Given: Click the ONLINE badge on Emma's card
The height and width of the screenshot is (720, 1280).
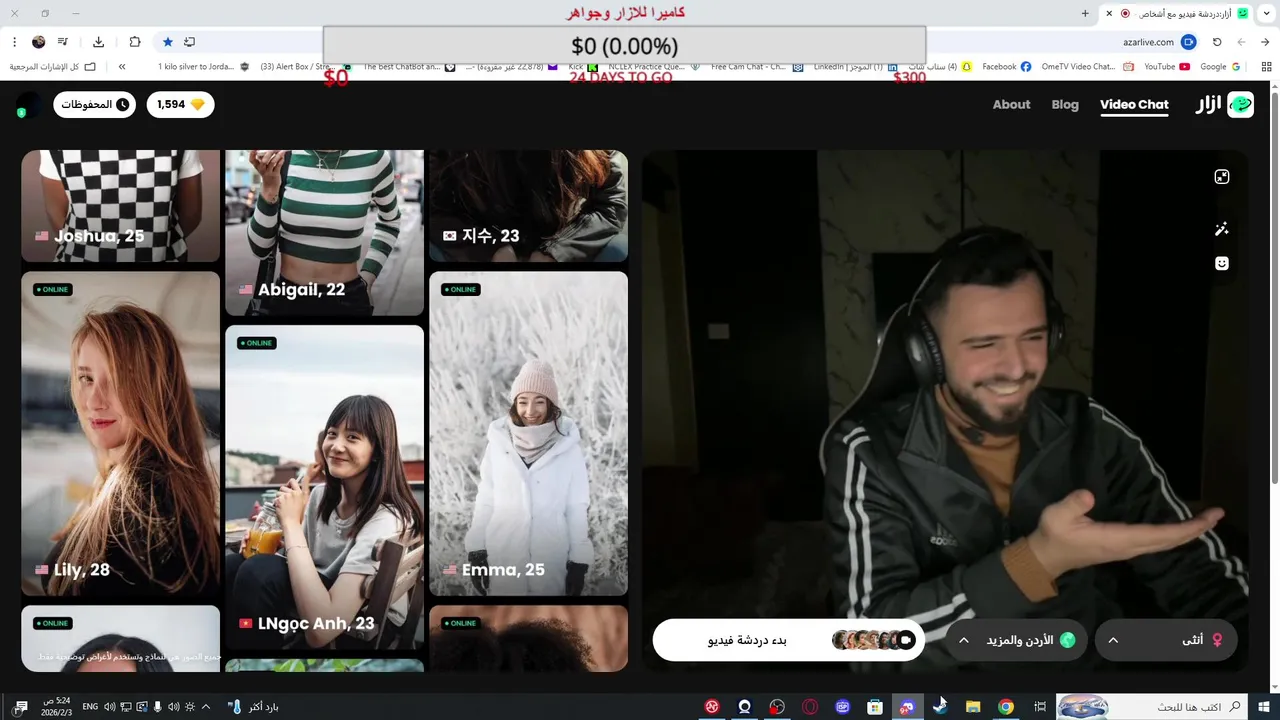Looking at the screenshot, I should pyautogui.click(x=461, y=290).
